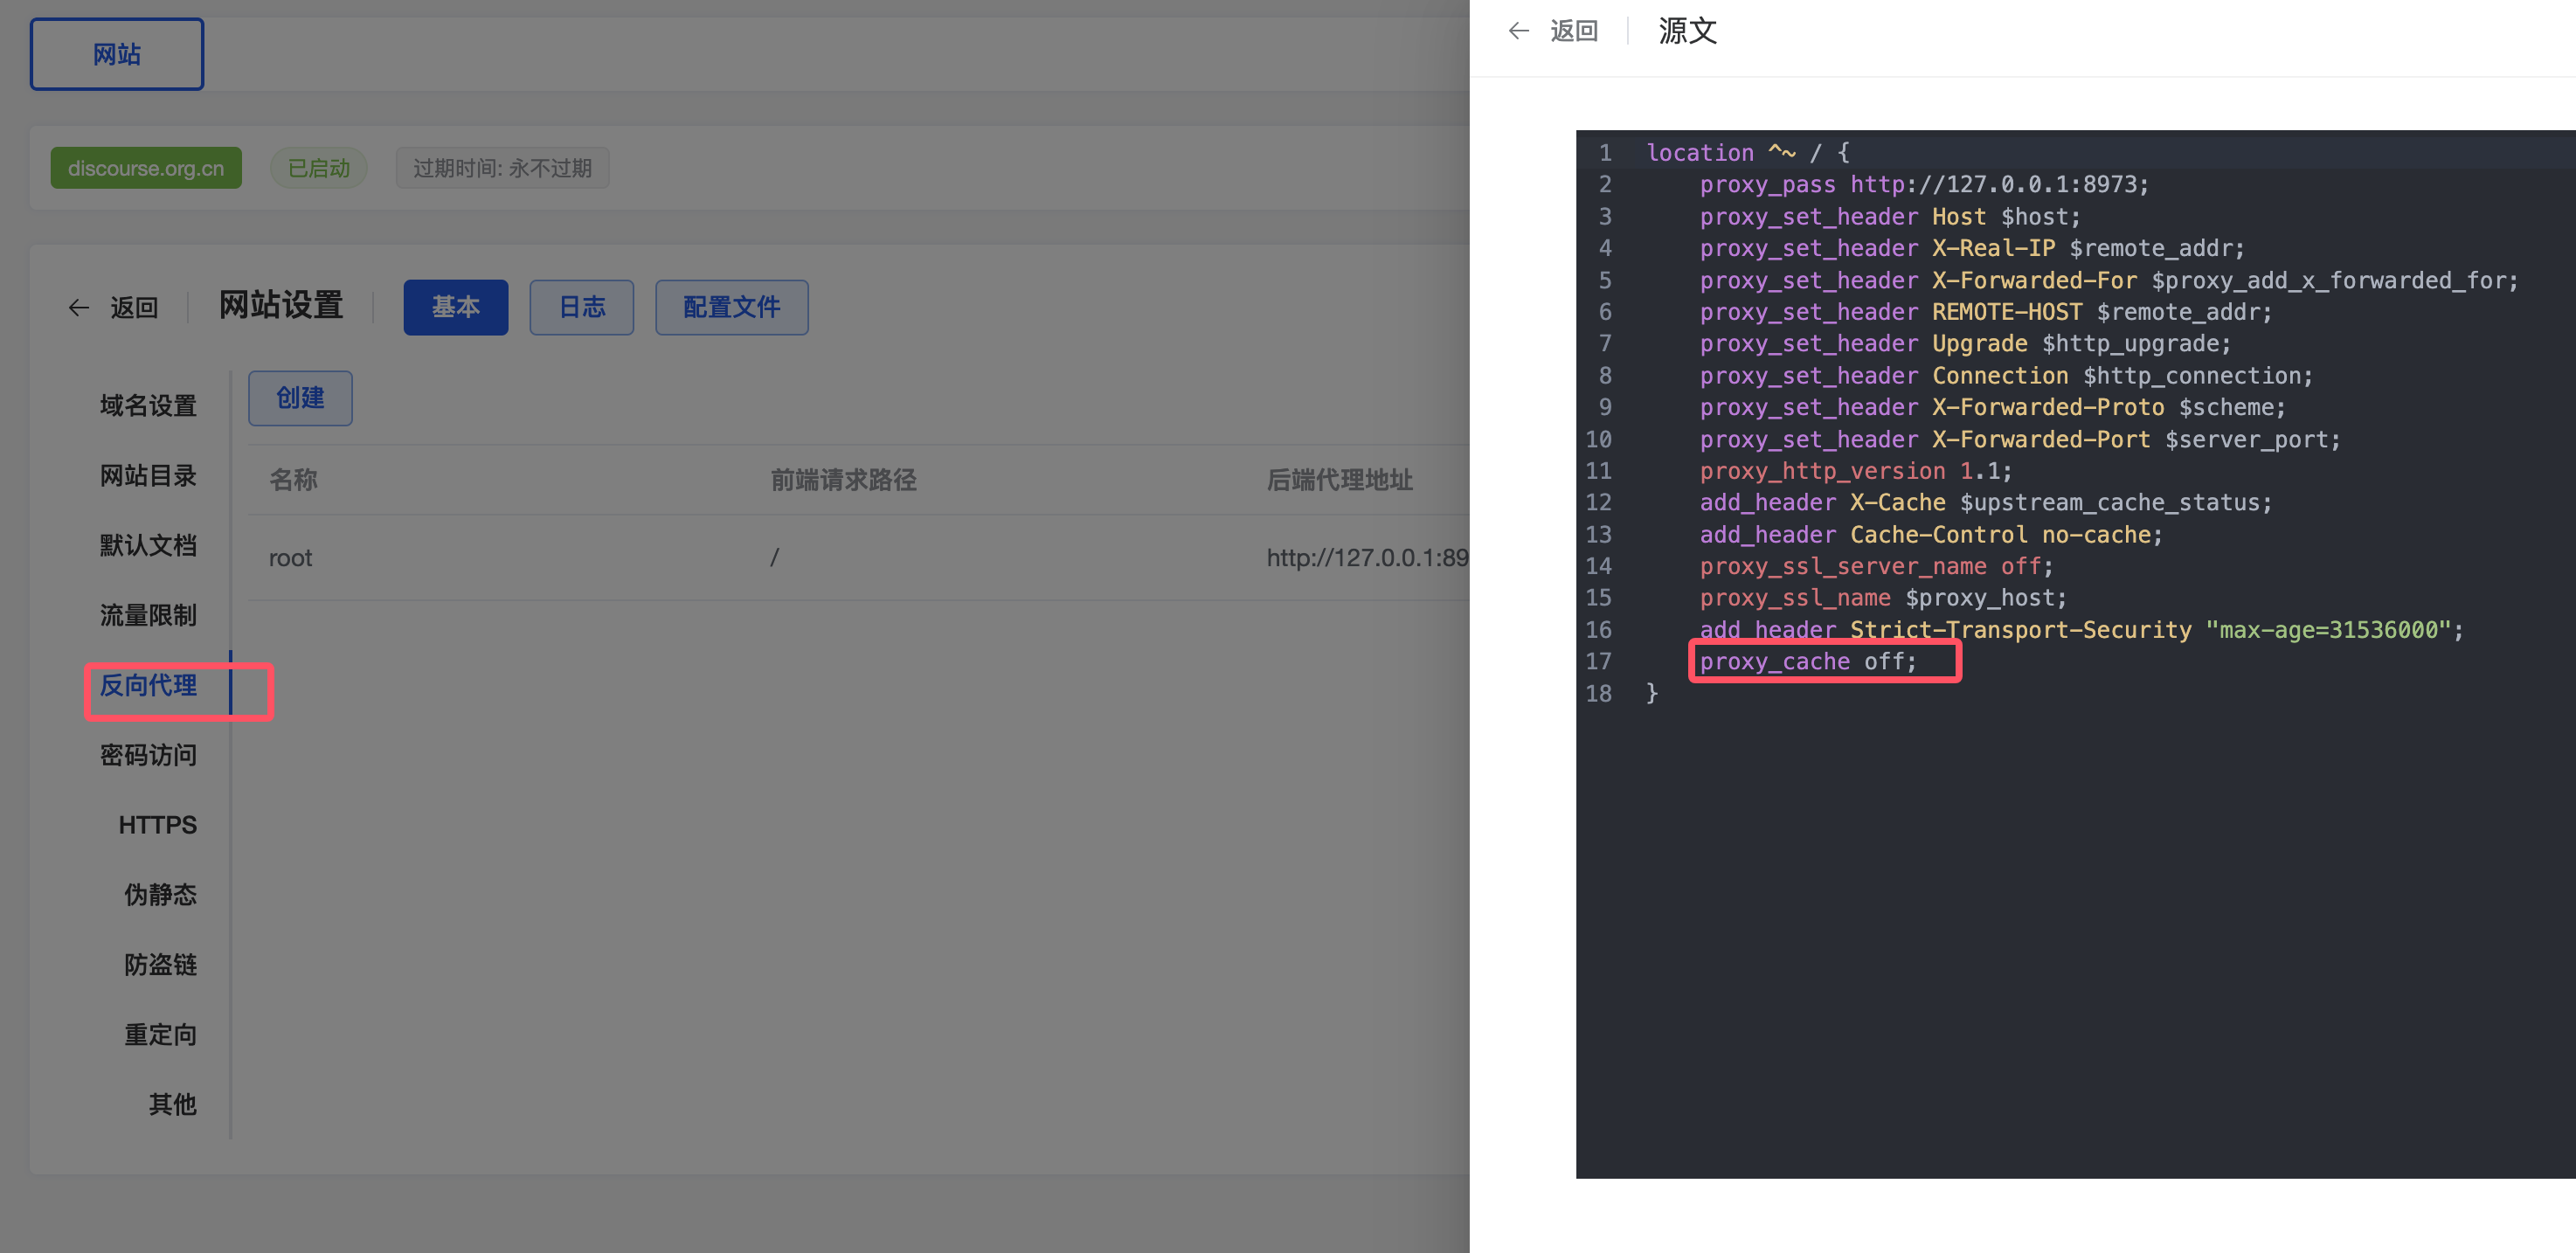Select 域名设置 in the sidebar
The height and width of the screenshot is (1253, 2576).
click(148, 405)
